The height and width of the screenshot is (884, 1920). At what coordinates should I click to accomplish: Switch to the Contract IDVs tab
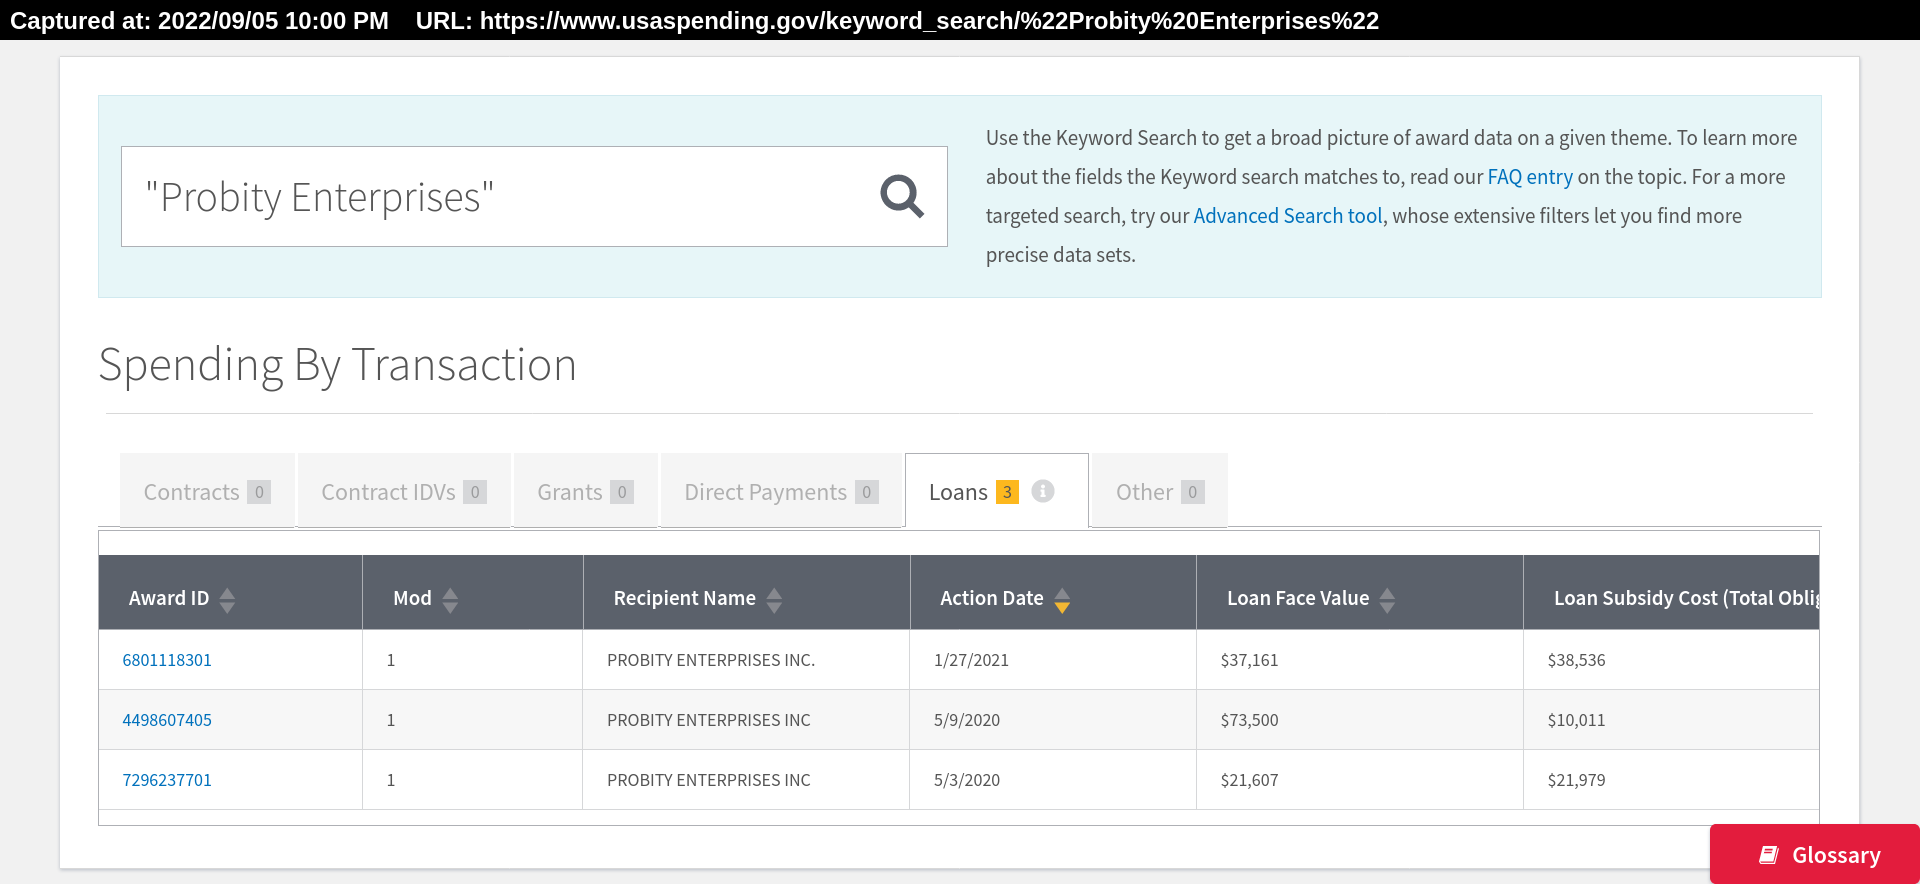(404, 491)
